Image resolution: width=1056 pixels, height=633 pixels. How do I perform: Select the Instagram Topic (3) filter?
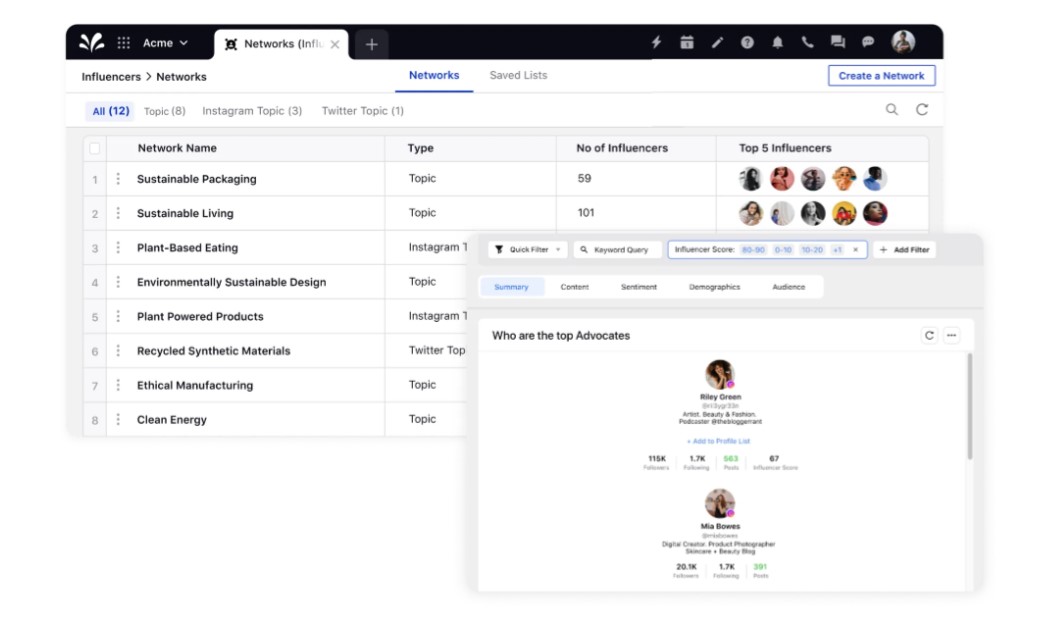coord(252,111)
